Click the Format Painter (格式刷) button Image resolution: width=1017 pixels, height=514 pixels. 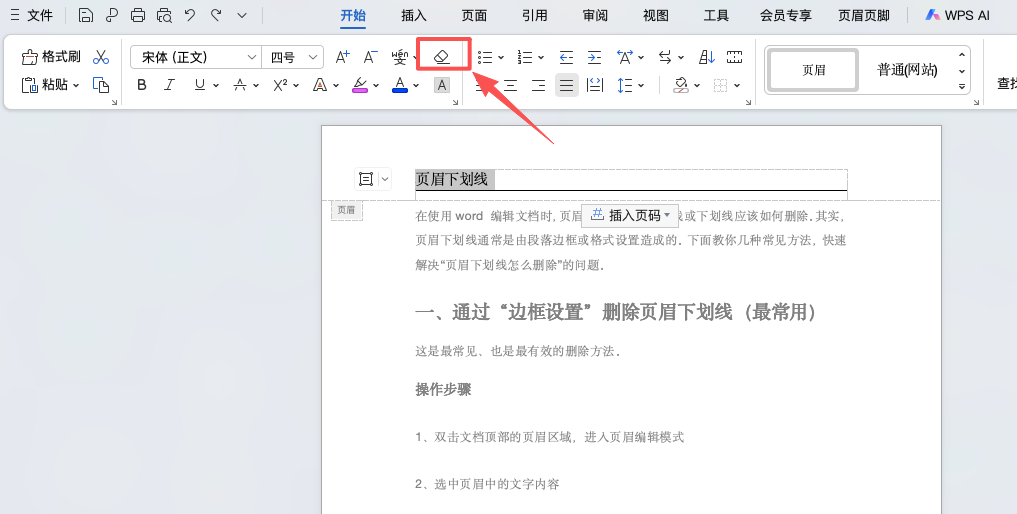click(x=51, y=57)
